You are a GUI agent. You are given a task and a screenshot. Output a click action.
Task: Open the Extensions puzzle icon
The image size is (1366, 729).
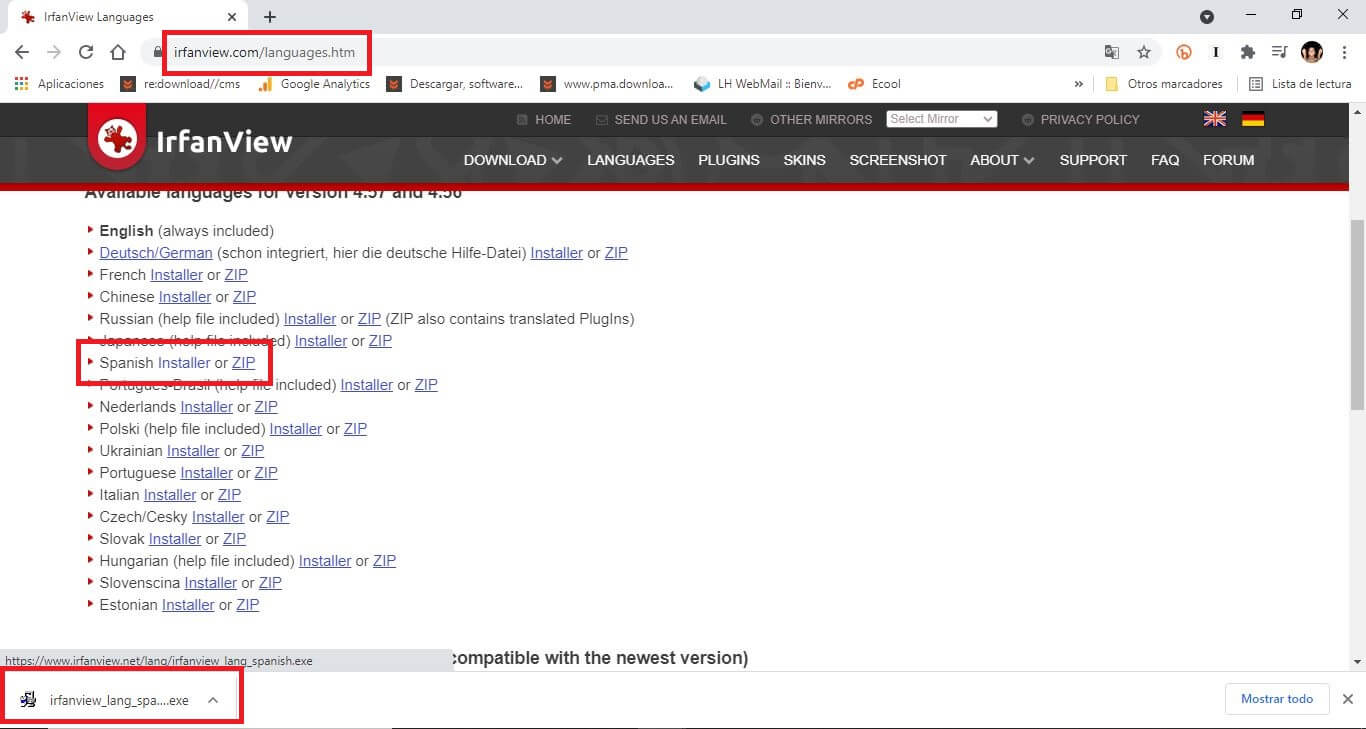point(1247,52)
